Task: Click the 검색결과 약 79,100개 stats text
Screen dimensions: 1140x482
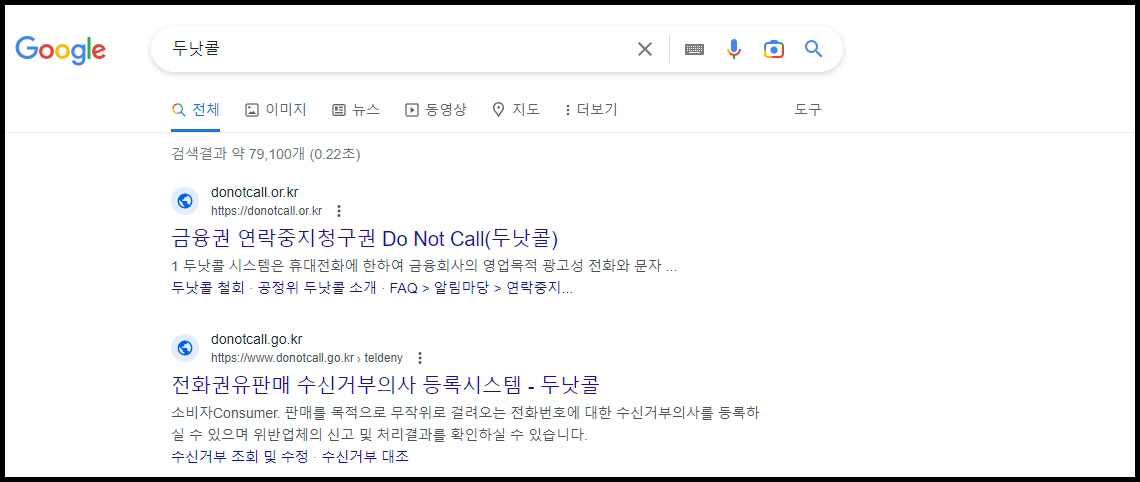Action: (x=266, y=154)
